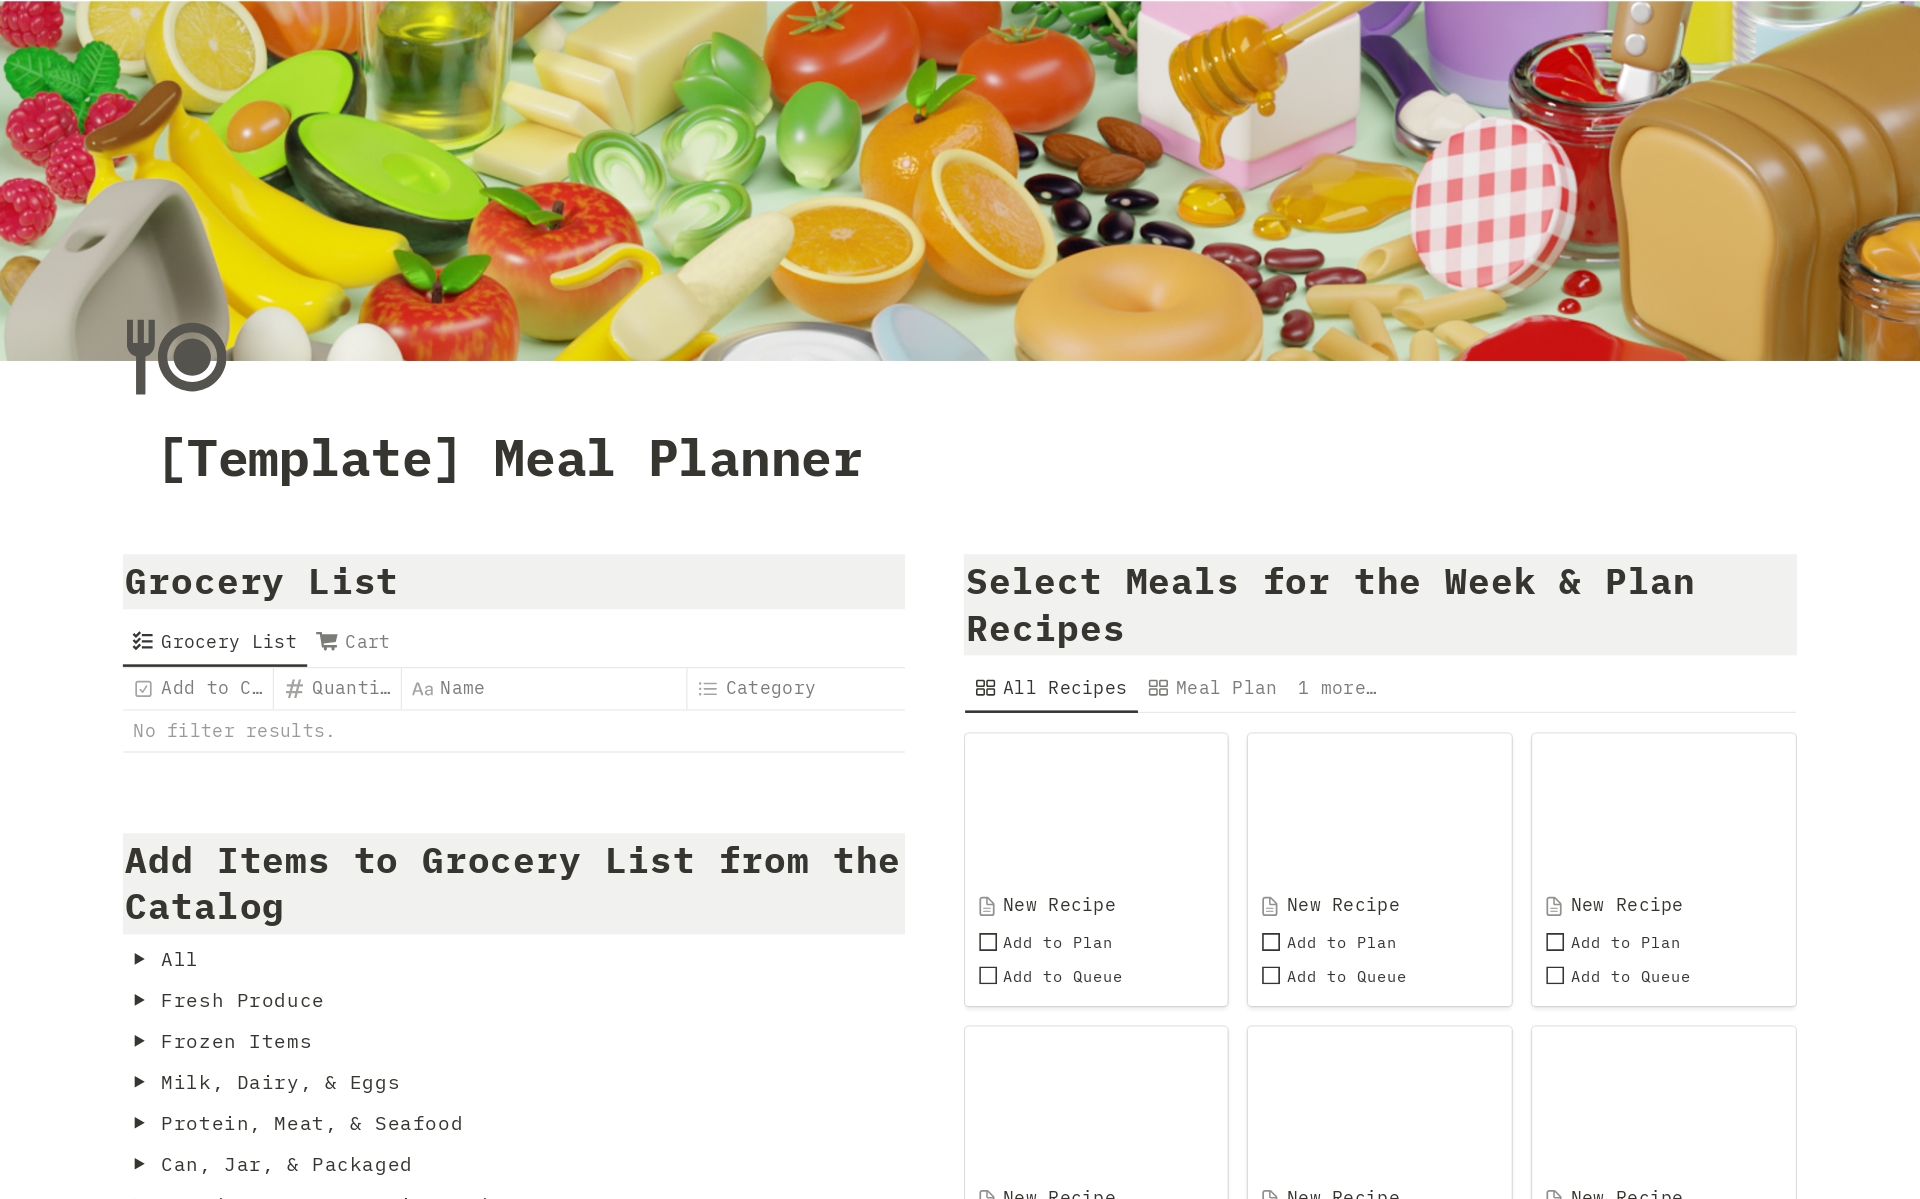
Task: Switch to the Cart tab
Action: click(x=354, y=641)
